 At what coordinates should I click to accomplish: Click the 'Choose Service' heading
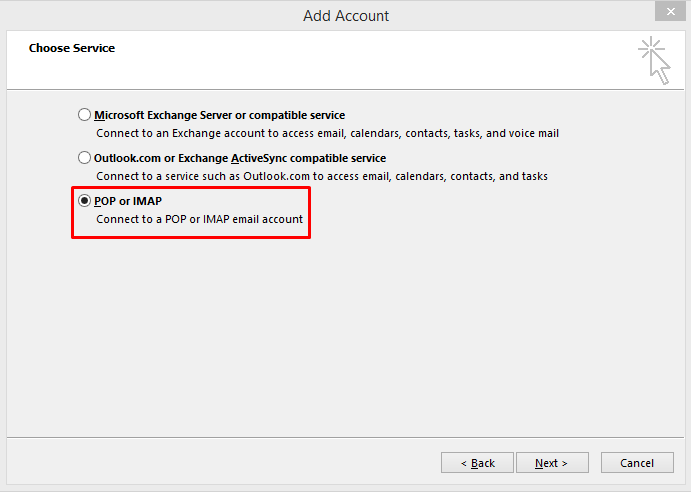(72, 48)
